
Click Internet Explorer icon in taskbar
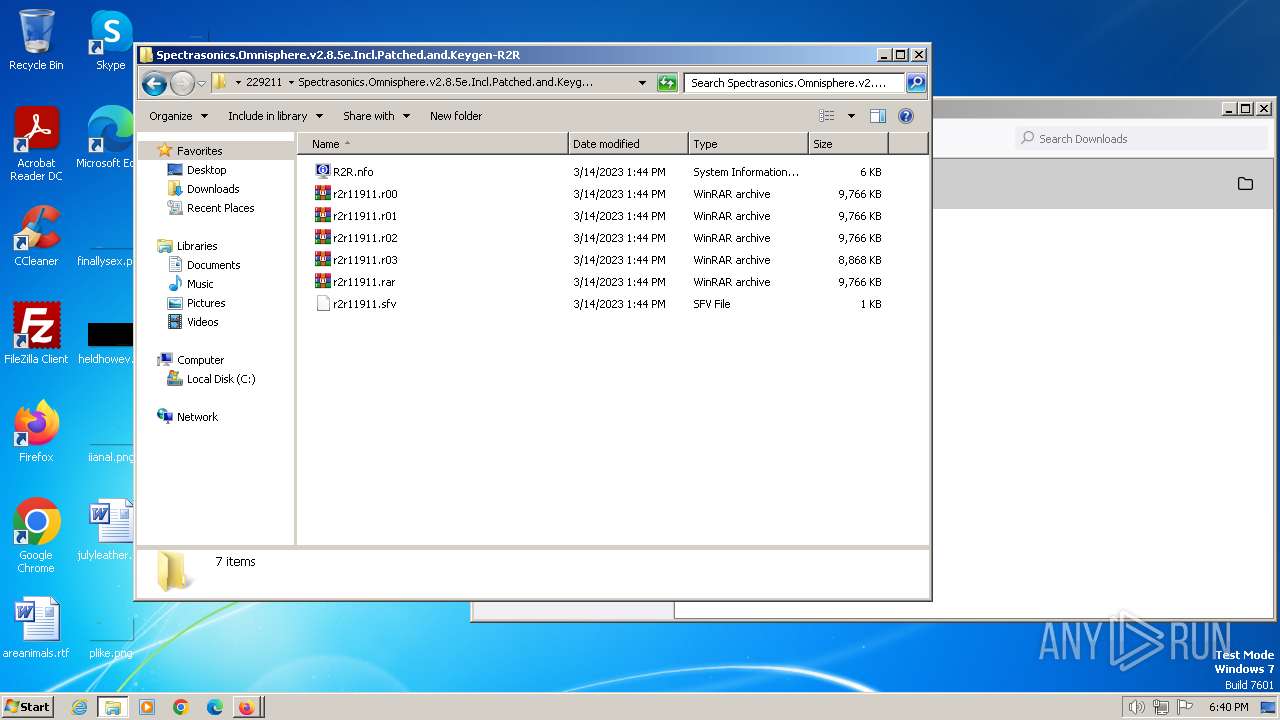[79, 707]
